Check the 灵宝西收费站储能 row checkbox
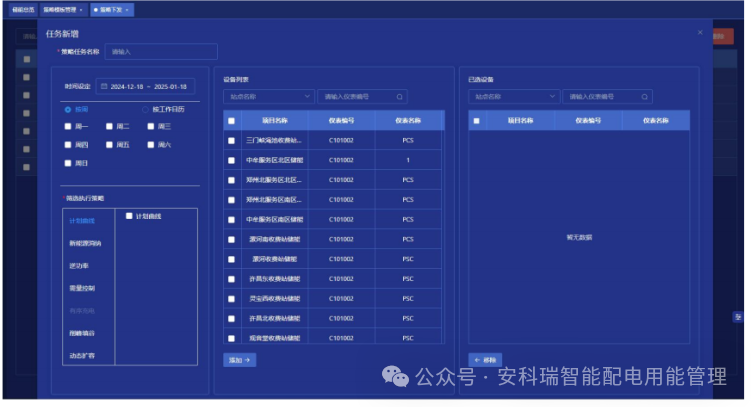 (231, 299)
